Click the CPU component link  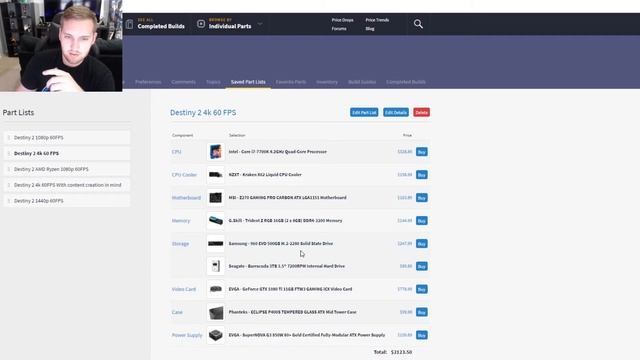coord(176,152)
